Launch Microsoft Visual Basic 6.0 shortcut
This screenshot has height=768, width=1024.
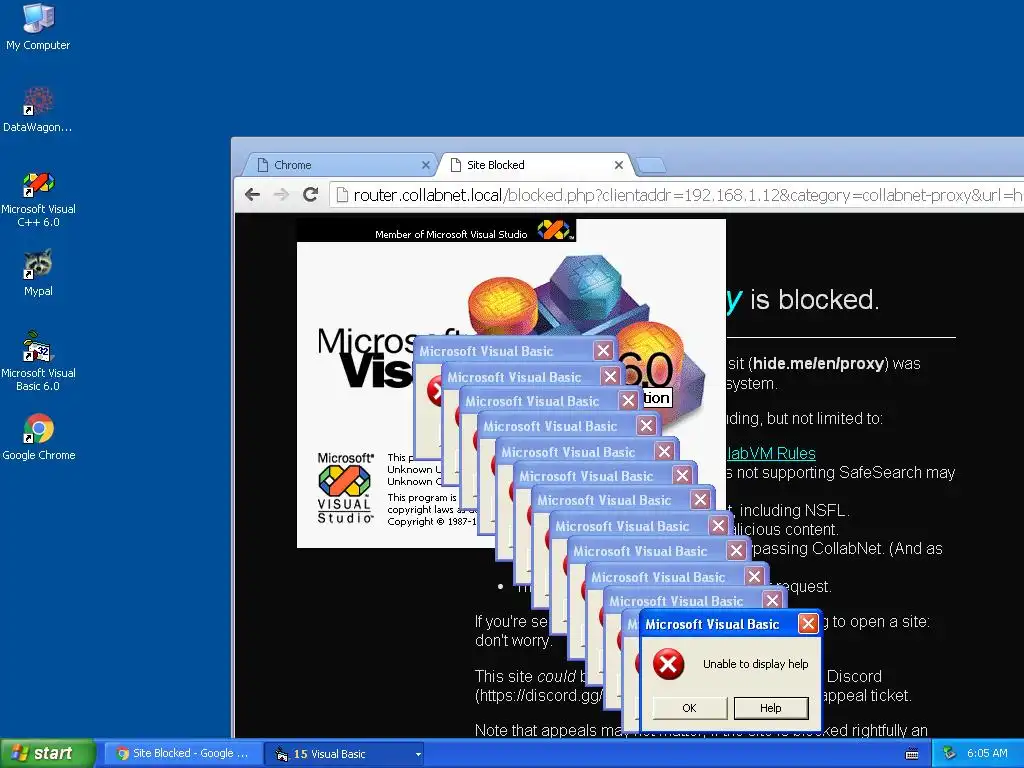pyautogui.click(x=38, y=362)
